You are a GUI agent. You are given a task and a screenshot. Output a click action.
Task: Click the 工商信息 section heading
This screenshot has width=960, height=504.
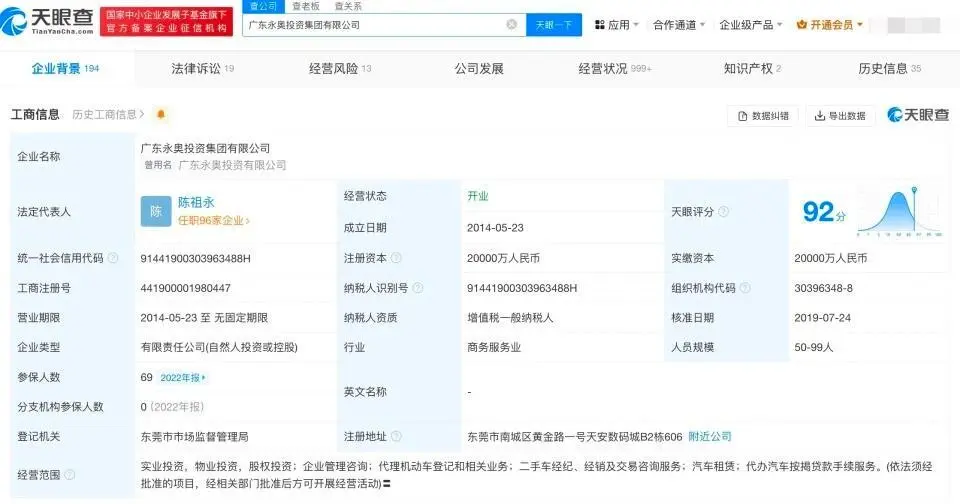(x=35, y=115)
